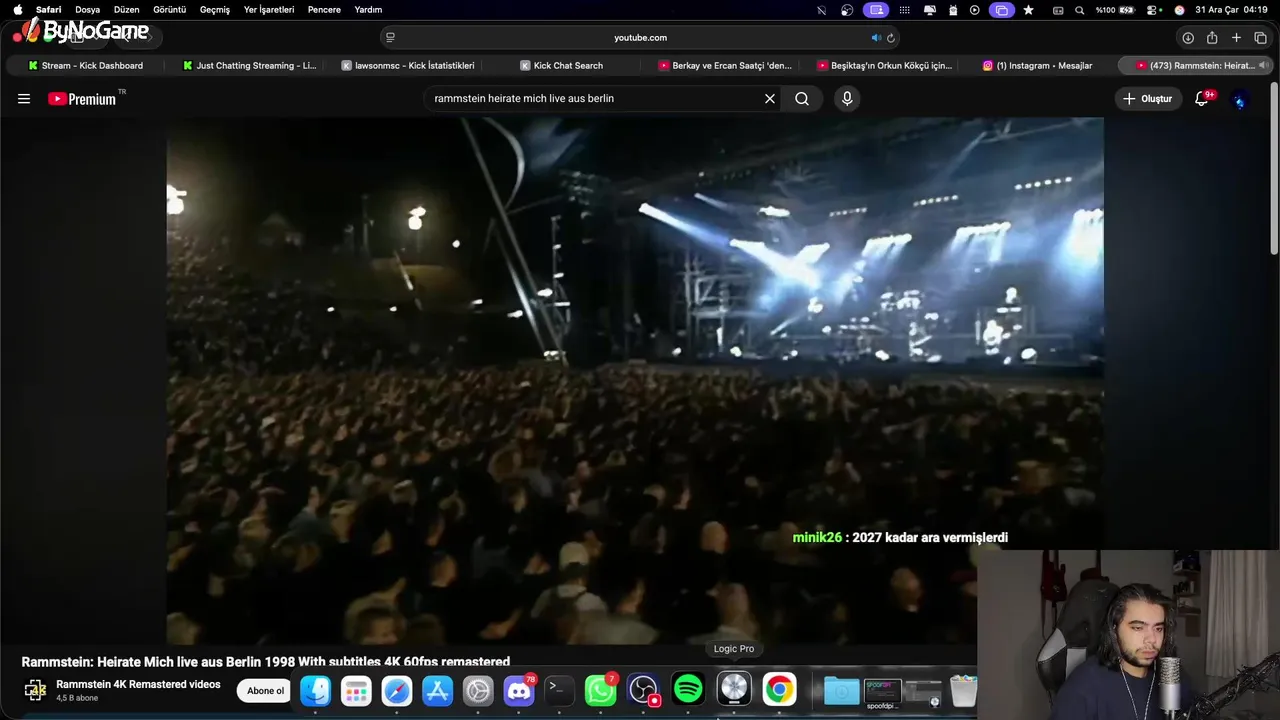
Task: Open page menu icon in address bar
Action: [390, 38]
